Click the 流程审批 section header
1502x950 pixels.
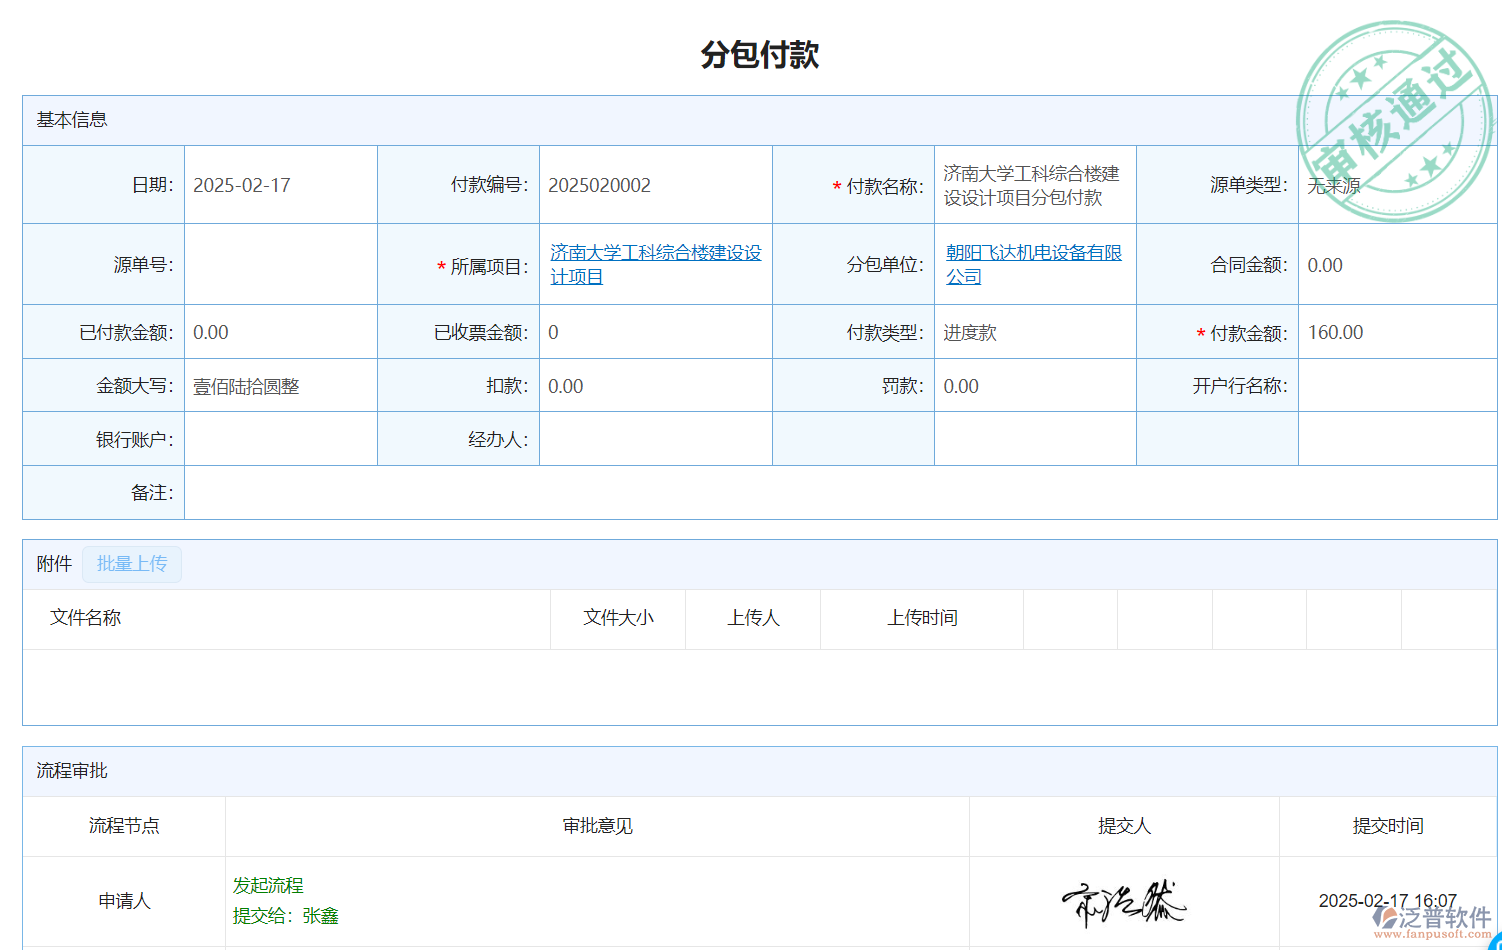point(72,771)
